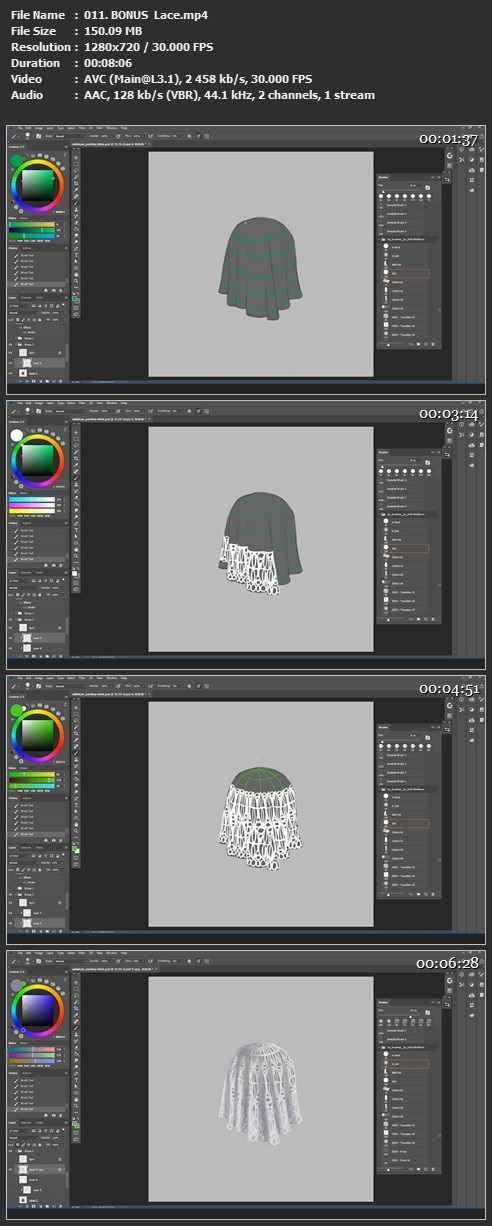Select the Lasso tool in the 00:03:14 frame
This screenshot has height=1226, width=492.
click(76, 446)
